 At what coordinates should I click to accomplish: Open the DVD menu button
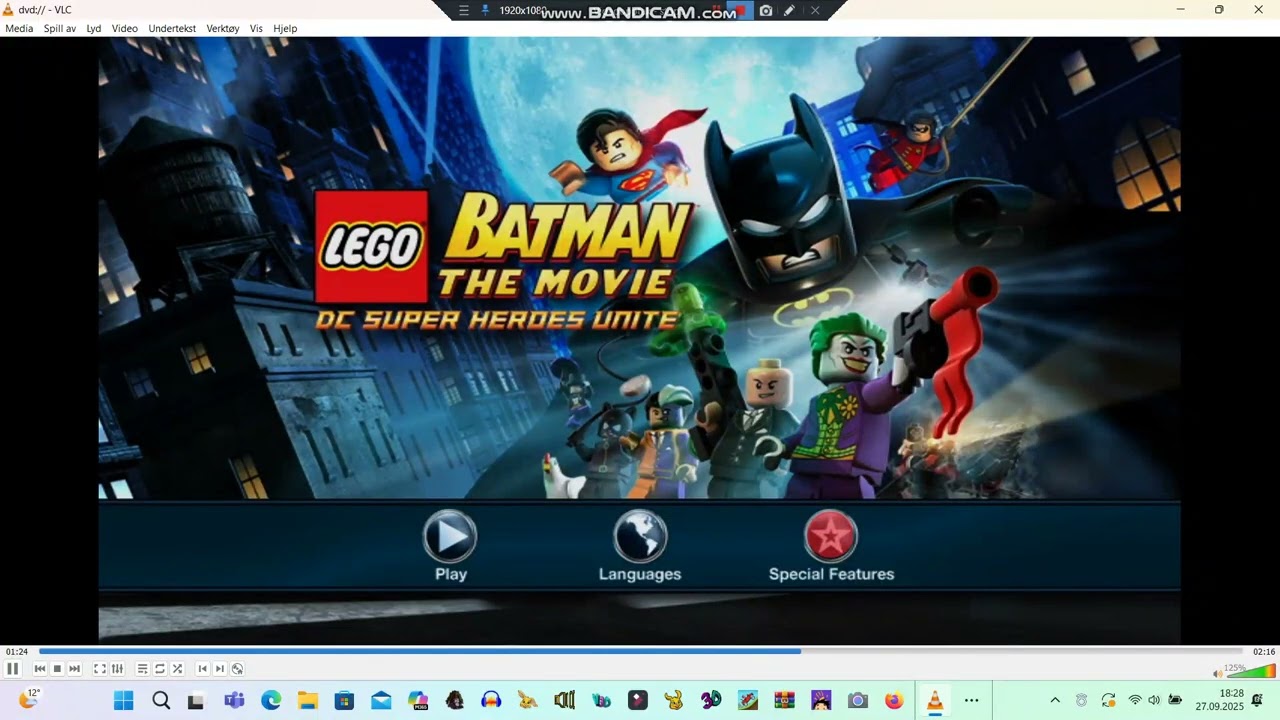[x=237, y=669]
